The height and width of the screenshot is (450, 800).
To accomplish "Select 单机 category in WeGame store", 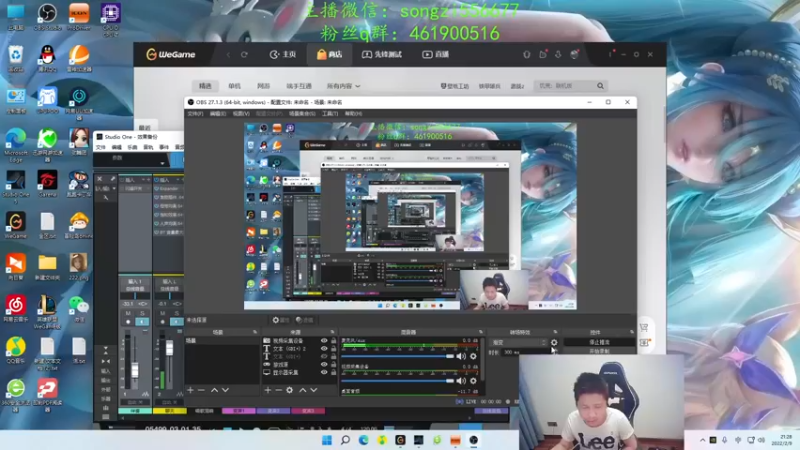I will (234, 86).
